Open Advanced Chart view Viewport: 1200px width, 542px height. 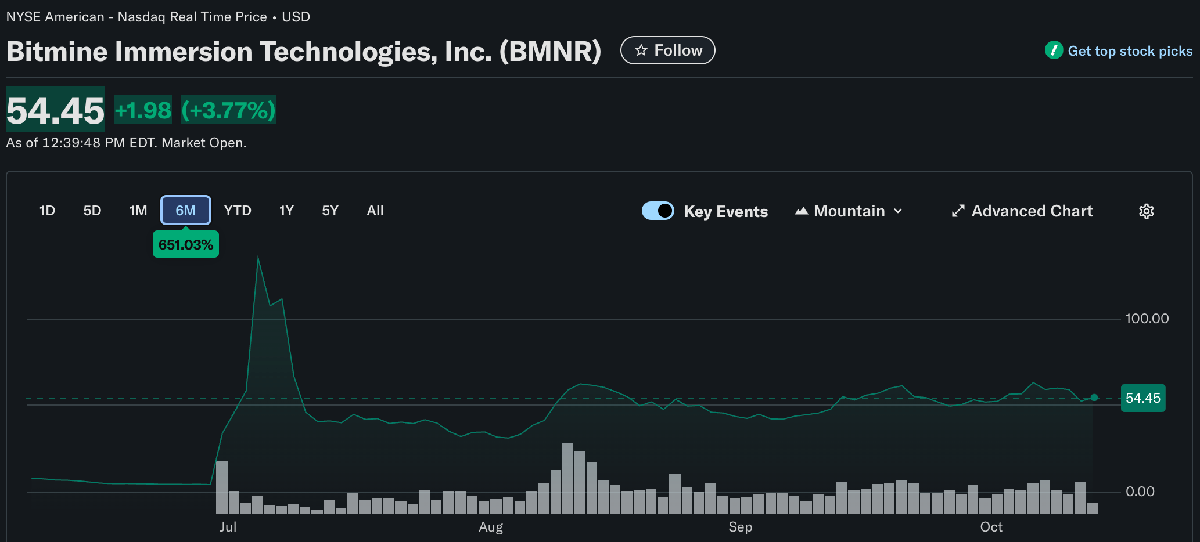(x=1022, y=211)
